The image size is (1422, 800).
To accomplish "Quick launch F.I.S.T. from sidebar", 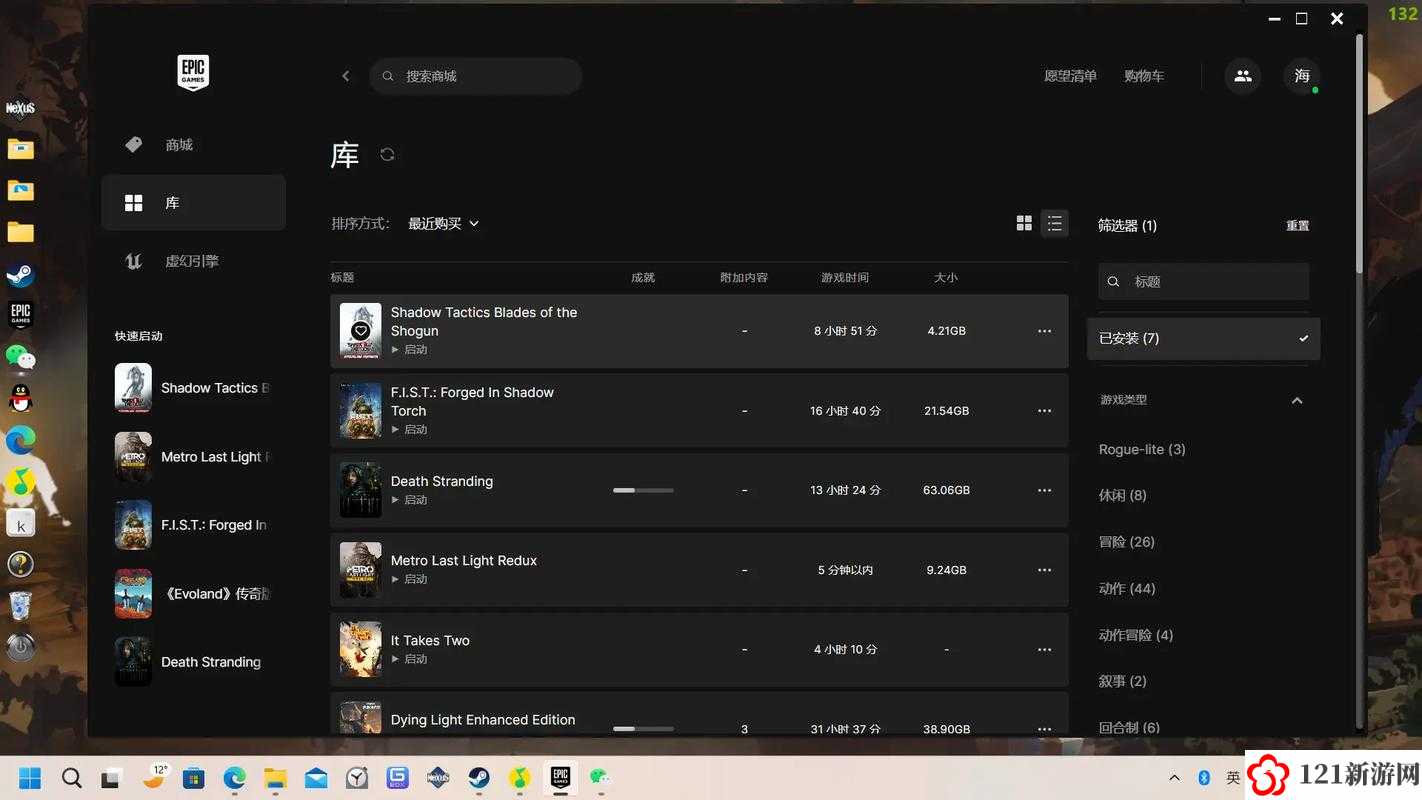I will click(x=193, y=525).
